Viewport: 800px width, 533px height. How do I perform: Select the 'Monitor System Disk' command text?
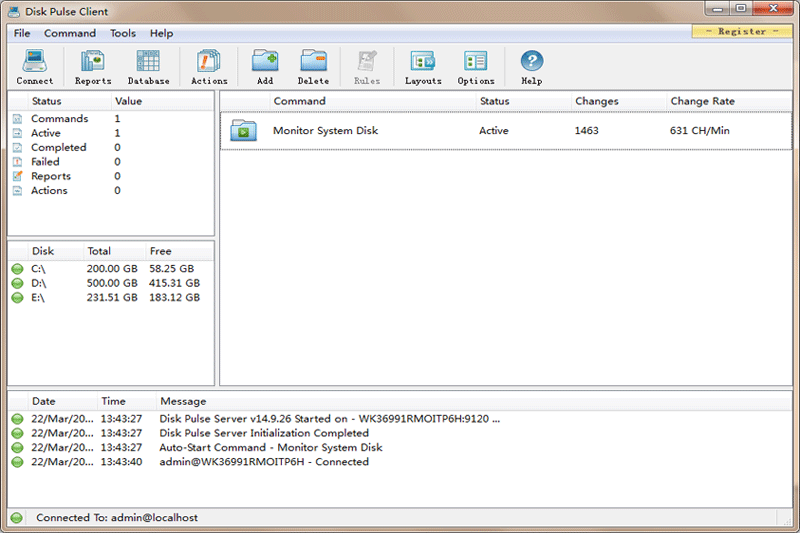326,131
